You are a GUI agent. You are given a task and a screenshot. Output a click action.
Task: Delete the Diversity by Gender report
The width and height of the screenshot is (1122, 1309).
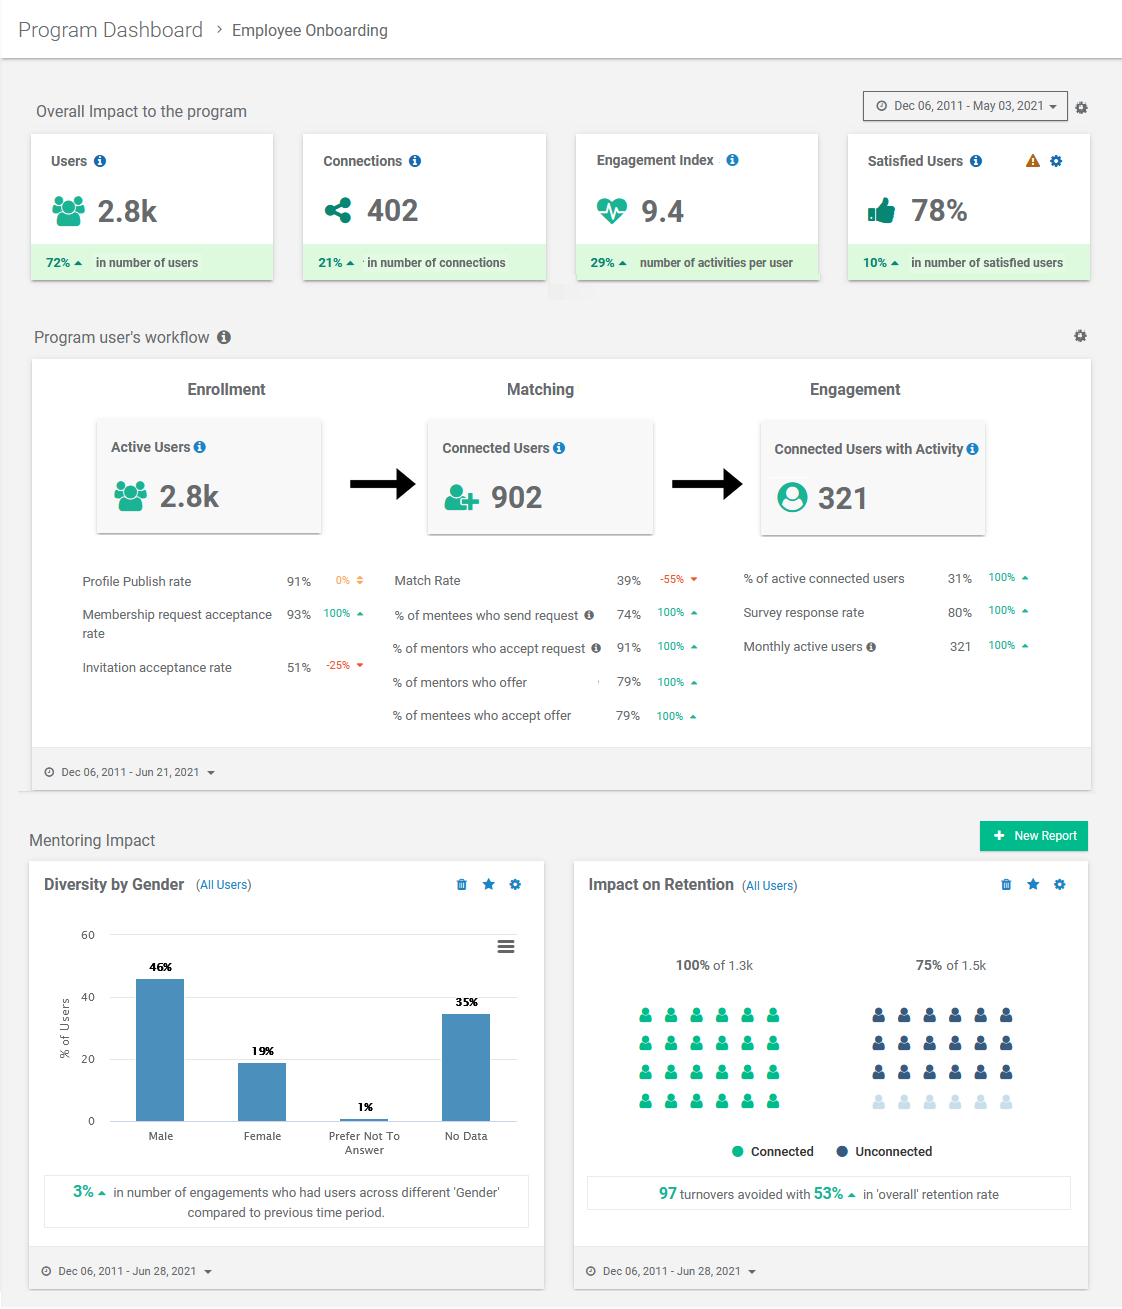pyautogui.click(x=461, y=884)
